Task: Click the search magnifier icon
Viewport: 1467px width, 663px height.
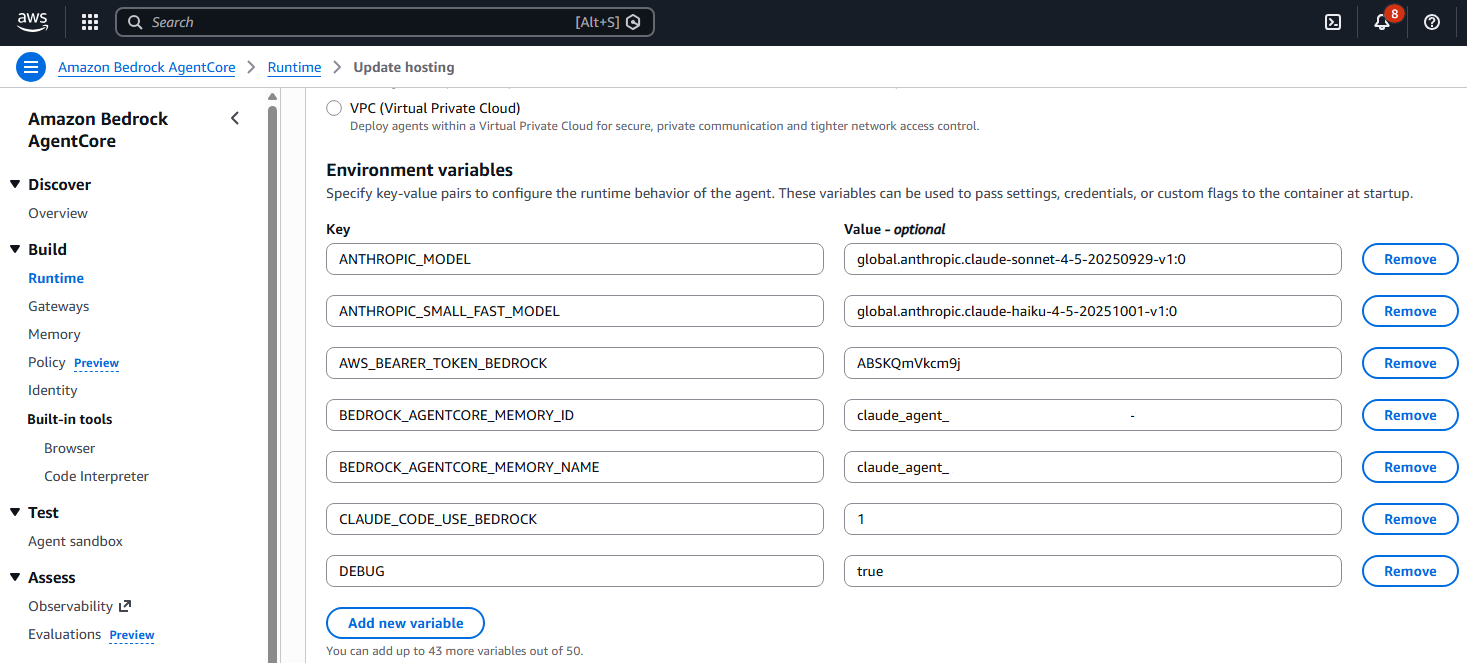Action: click(x=136, y=22)
